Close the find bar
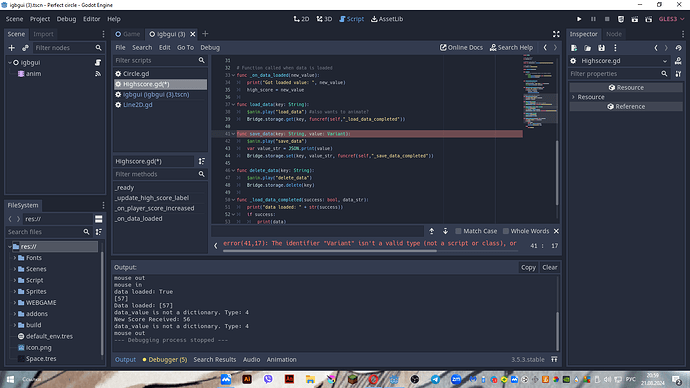This screenshot has width=690, height=388. coord(556,231)
